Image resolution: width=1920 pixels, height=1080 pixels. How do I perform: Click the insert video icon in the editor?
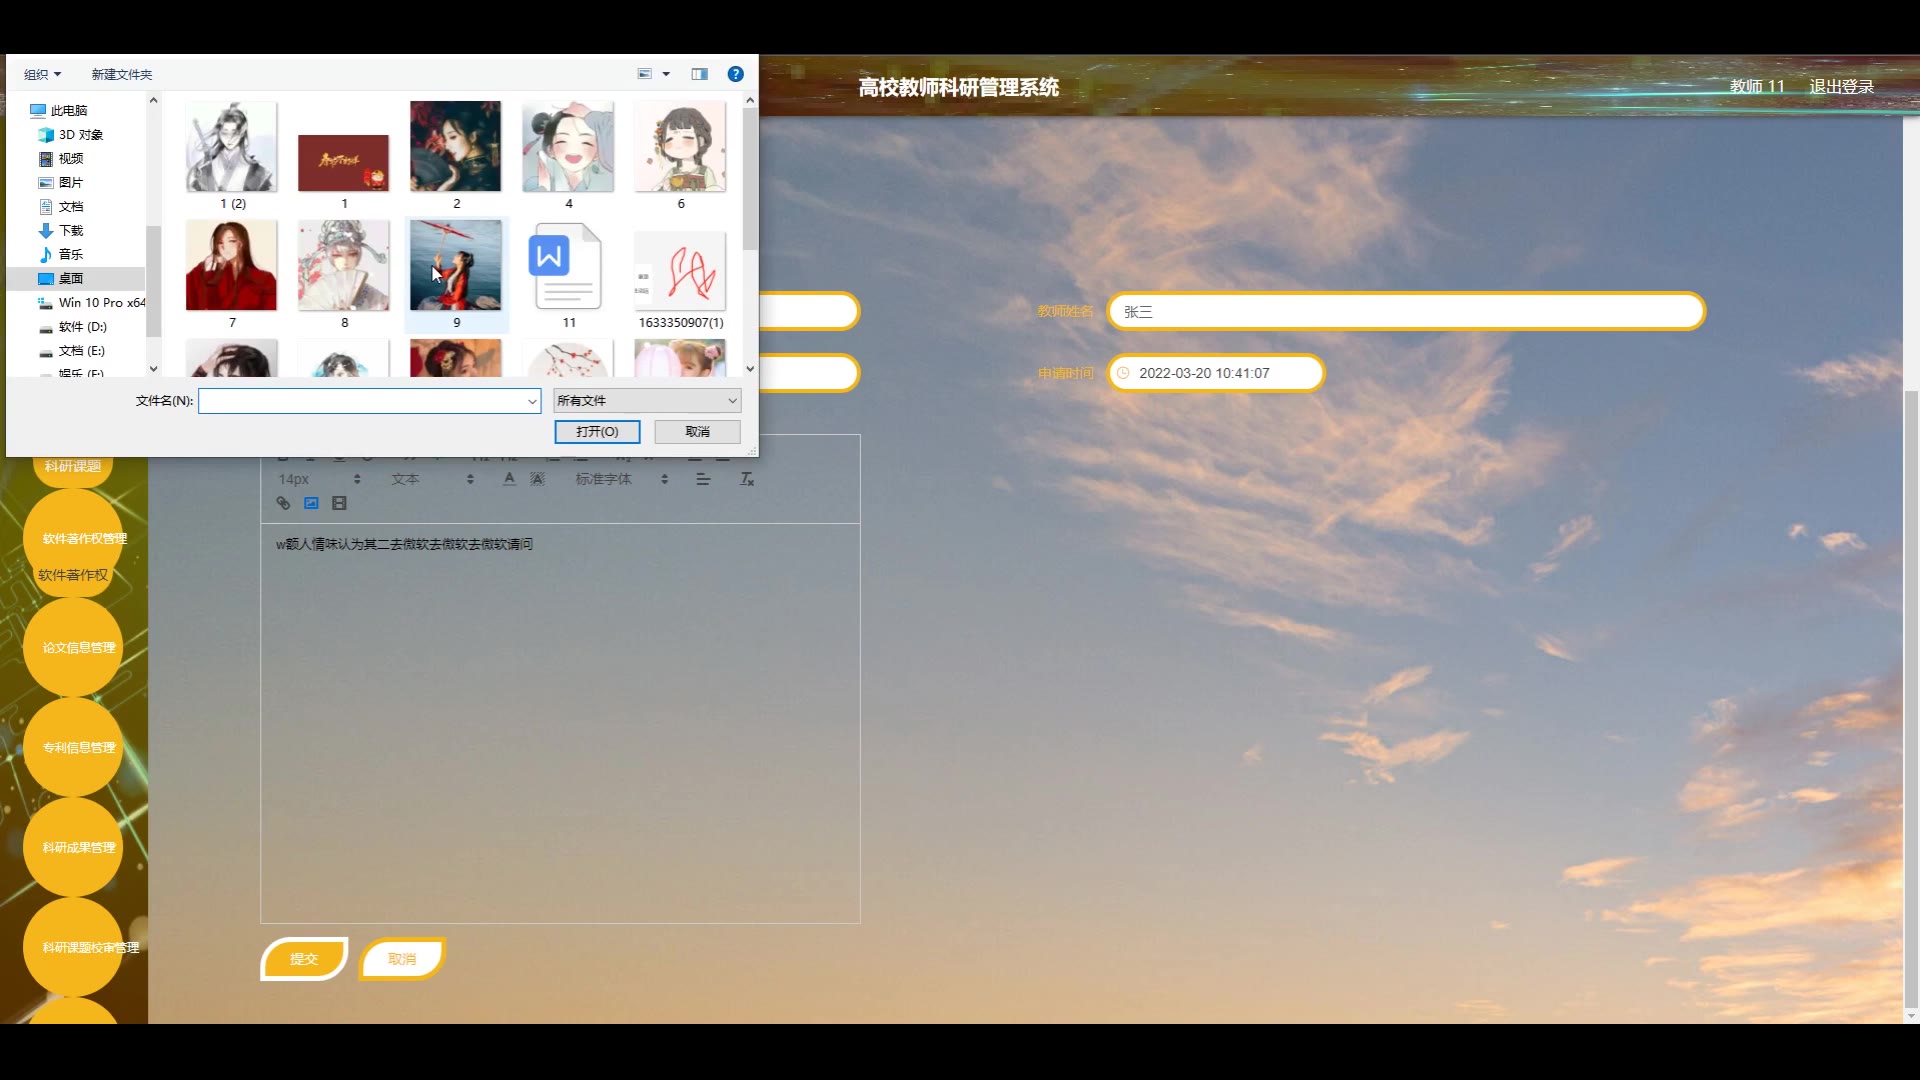tap(339, 503)
